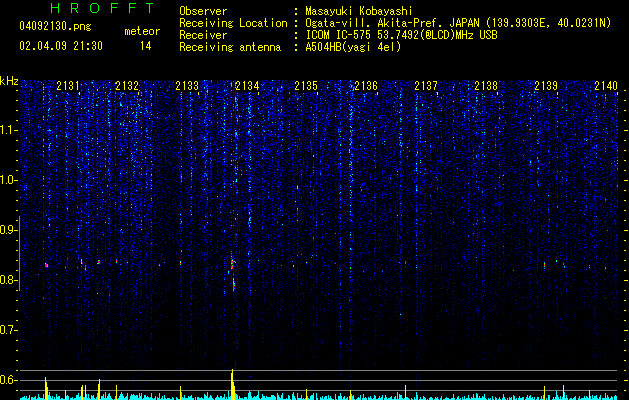Select the file name 04092130.png
This screenshot has height=400, width=629.
click(x=55, y=27)
